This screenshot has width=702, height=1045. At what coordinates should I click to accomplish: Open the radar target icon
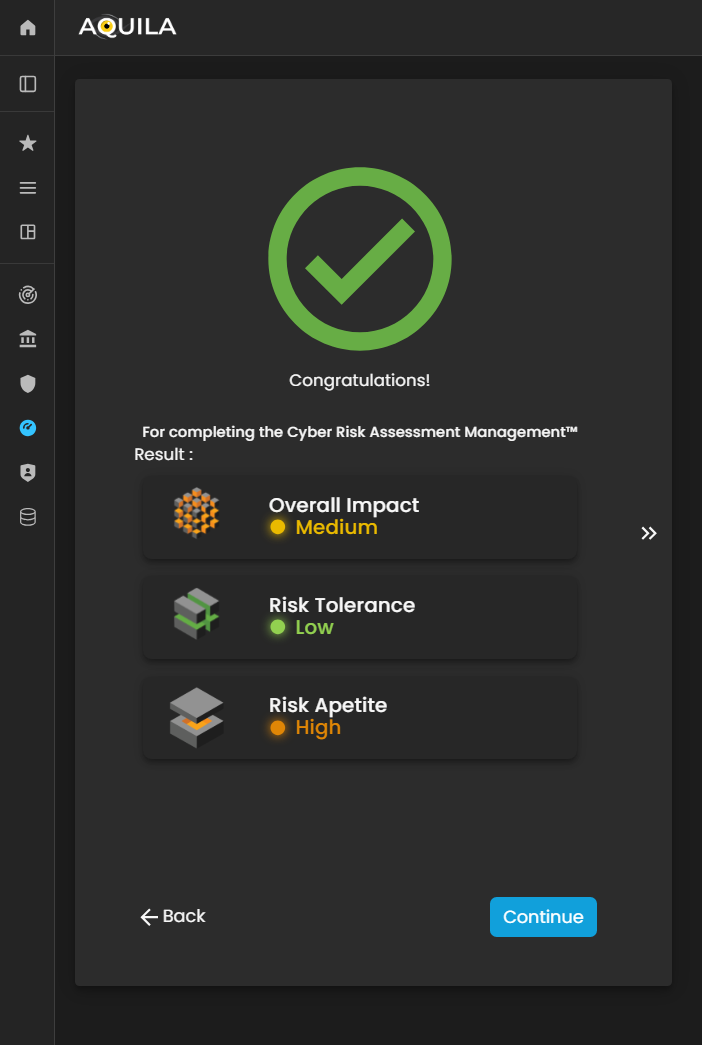[x=28, y=296]
